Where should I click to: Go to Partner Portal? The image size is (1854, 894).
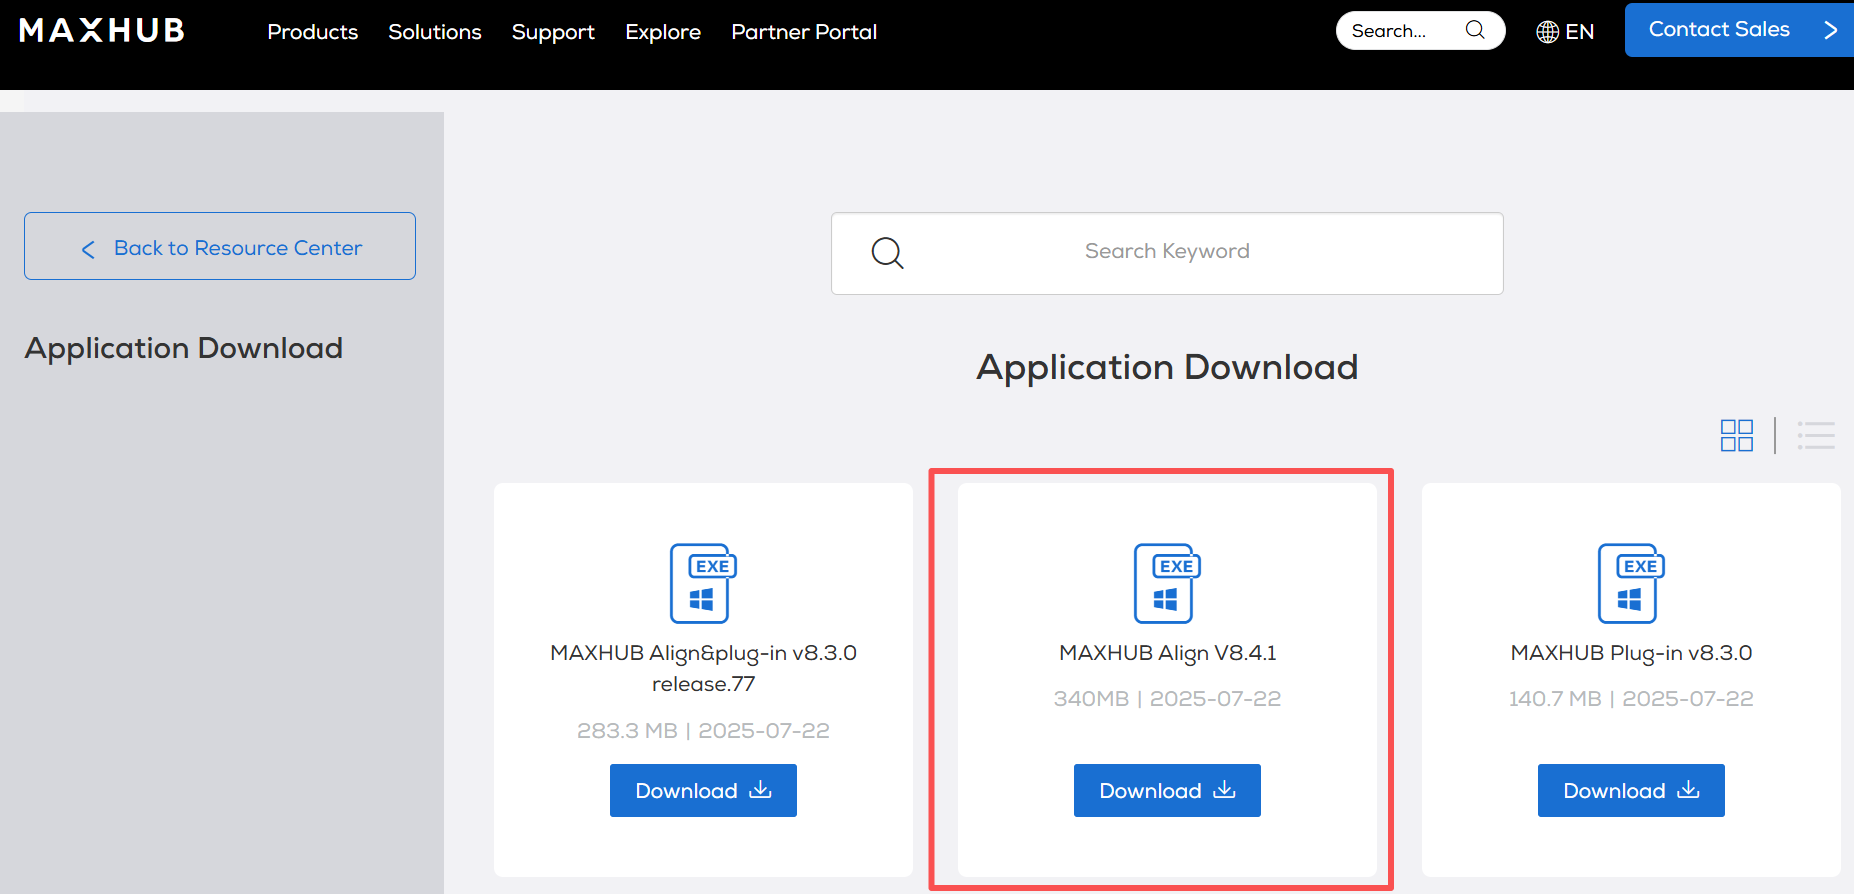[x=804, y=32]
